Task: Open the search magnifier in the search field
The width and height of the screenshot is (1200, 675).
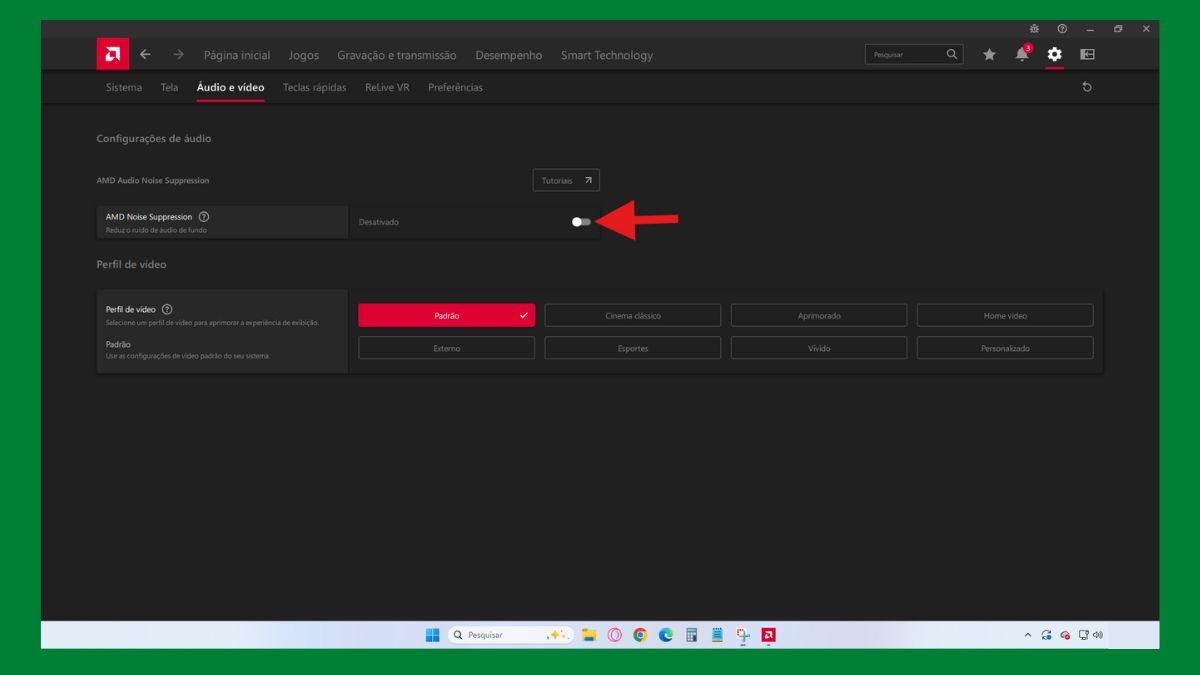Action: [952, 55]
